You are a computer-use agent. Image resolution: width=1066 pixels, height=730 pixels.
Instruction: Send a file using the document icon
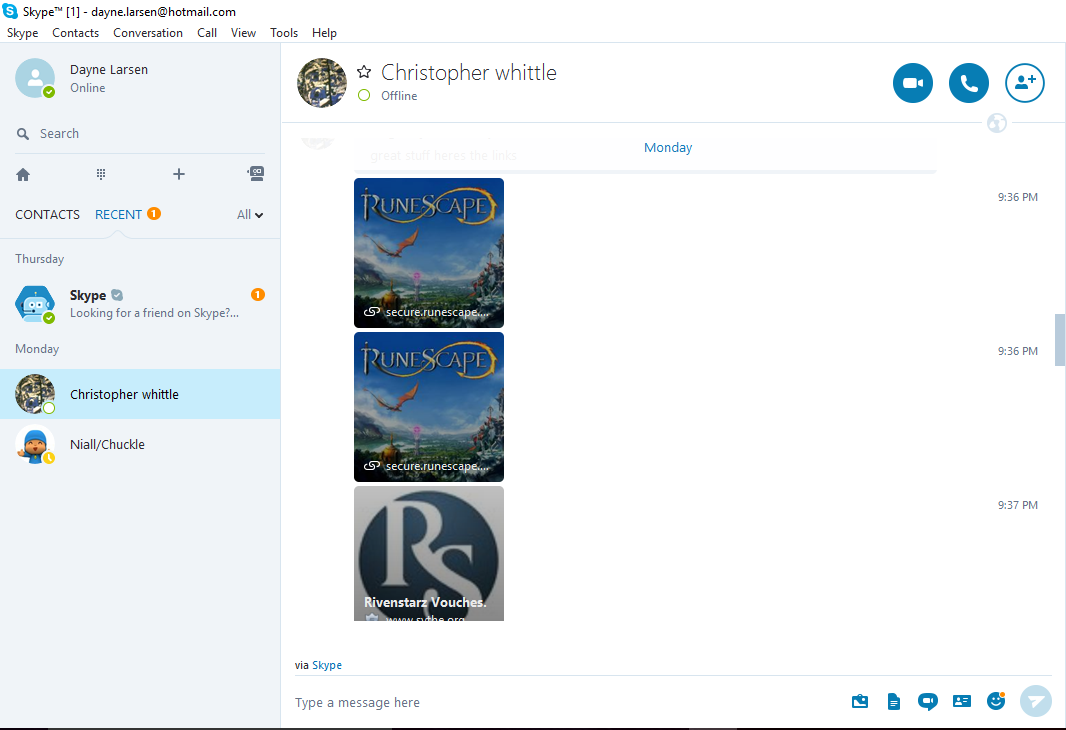[894, 701]
